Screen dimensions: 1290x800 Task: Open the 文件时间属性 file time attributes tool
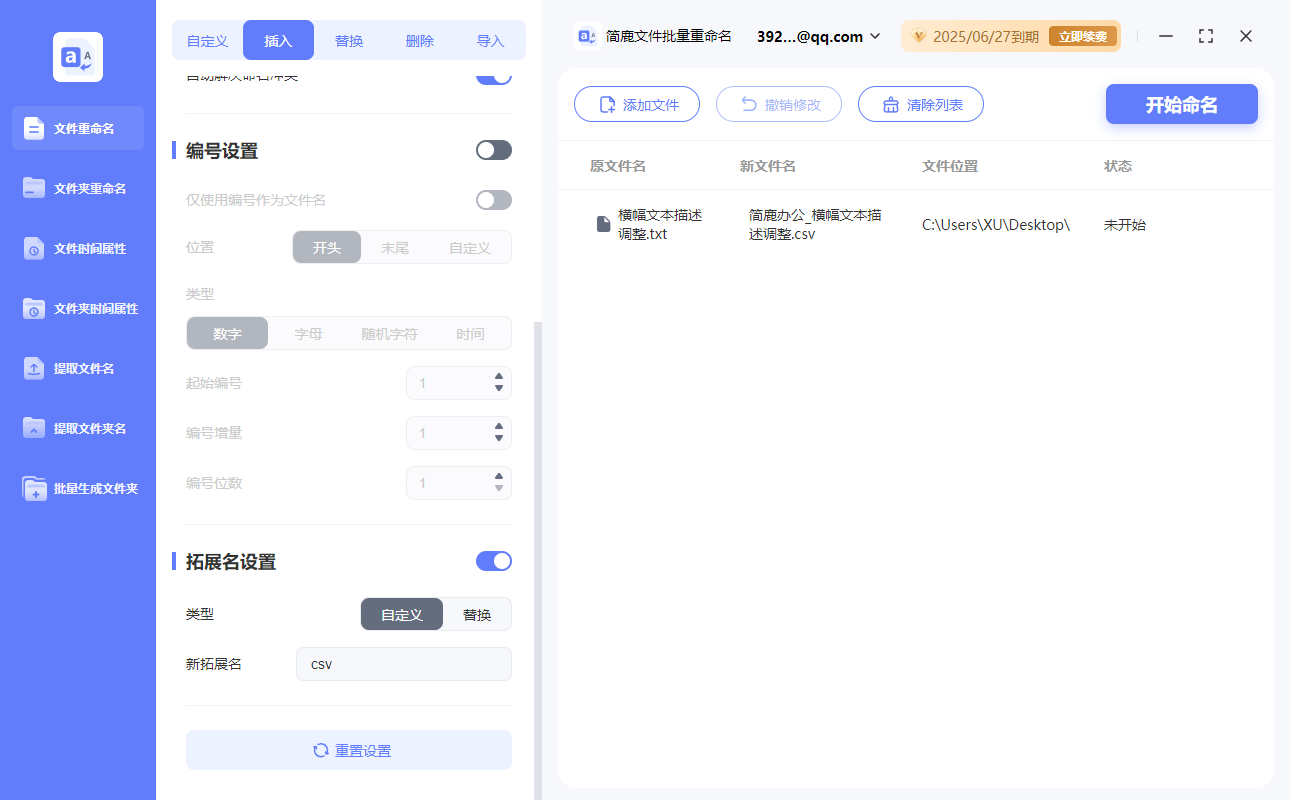tap(77, 248)
